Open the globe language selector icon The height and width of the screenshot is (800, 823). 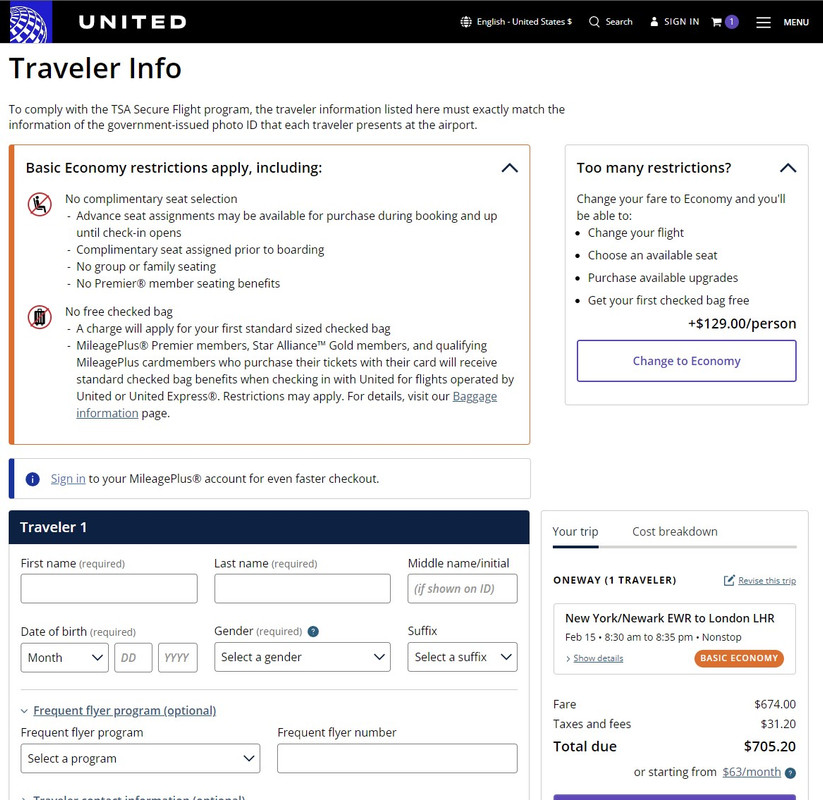[x=466, y=22]
